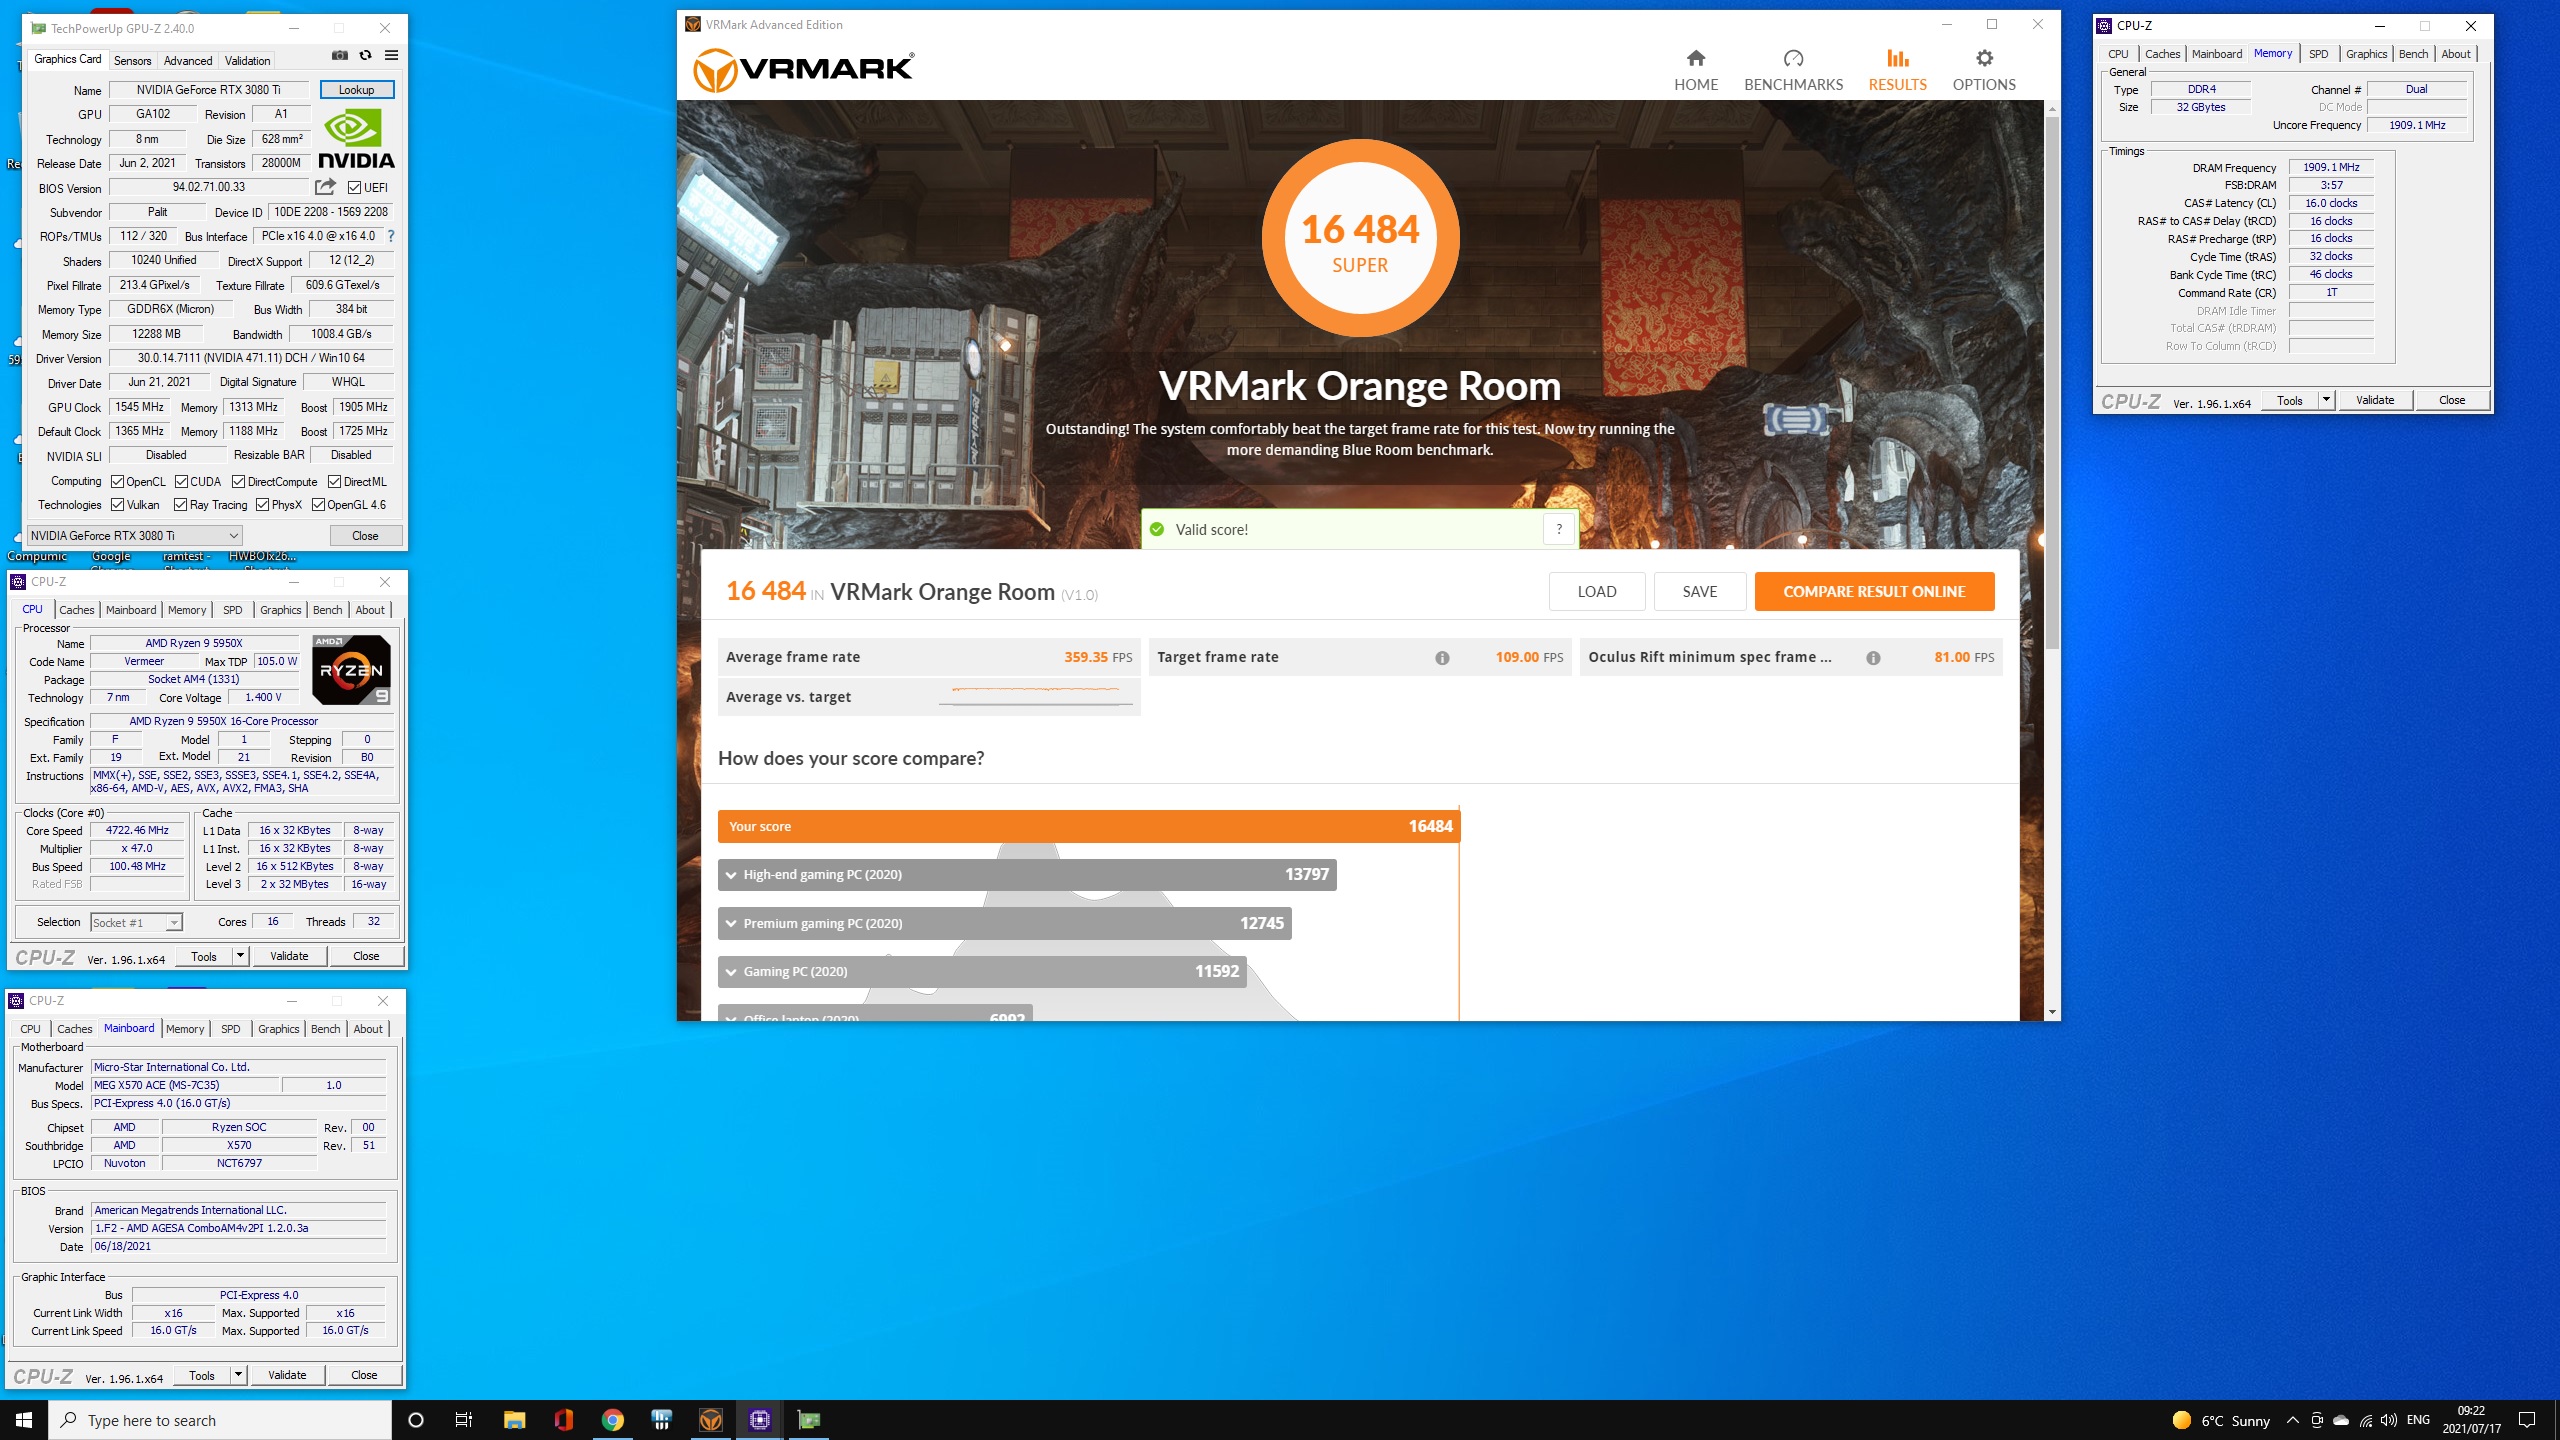Toggle the Vulkan checkbox
2560x1440 pixels.
point(117,505)
